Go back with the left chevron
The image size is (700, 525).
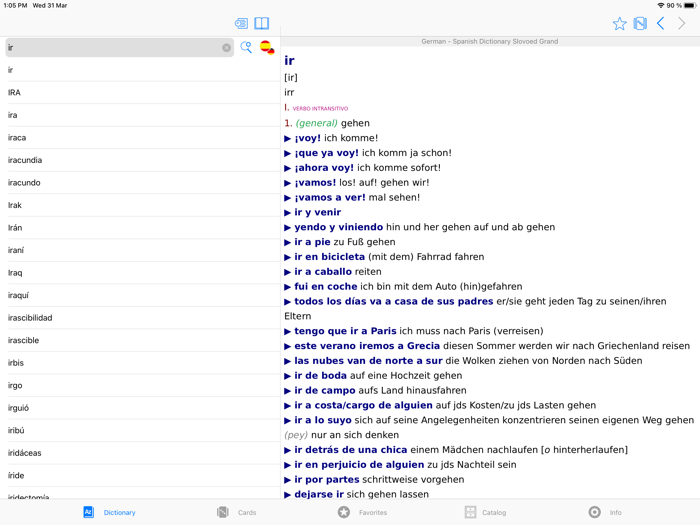pyautogui.click(x=661, y=23)
